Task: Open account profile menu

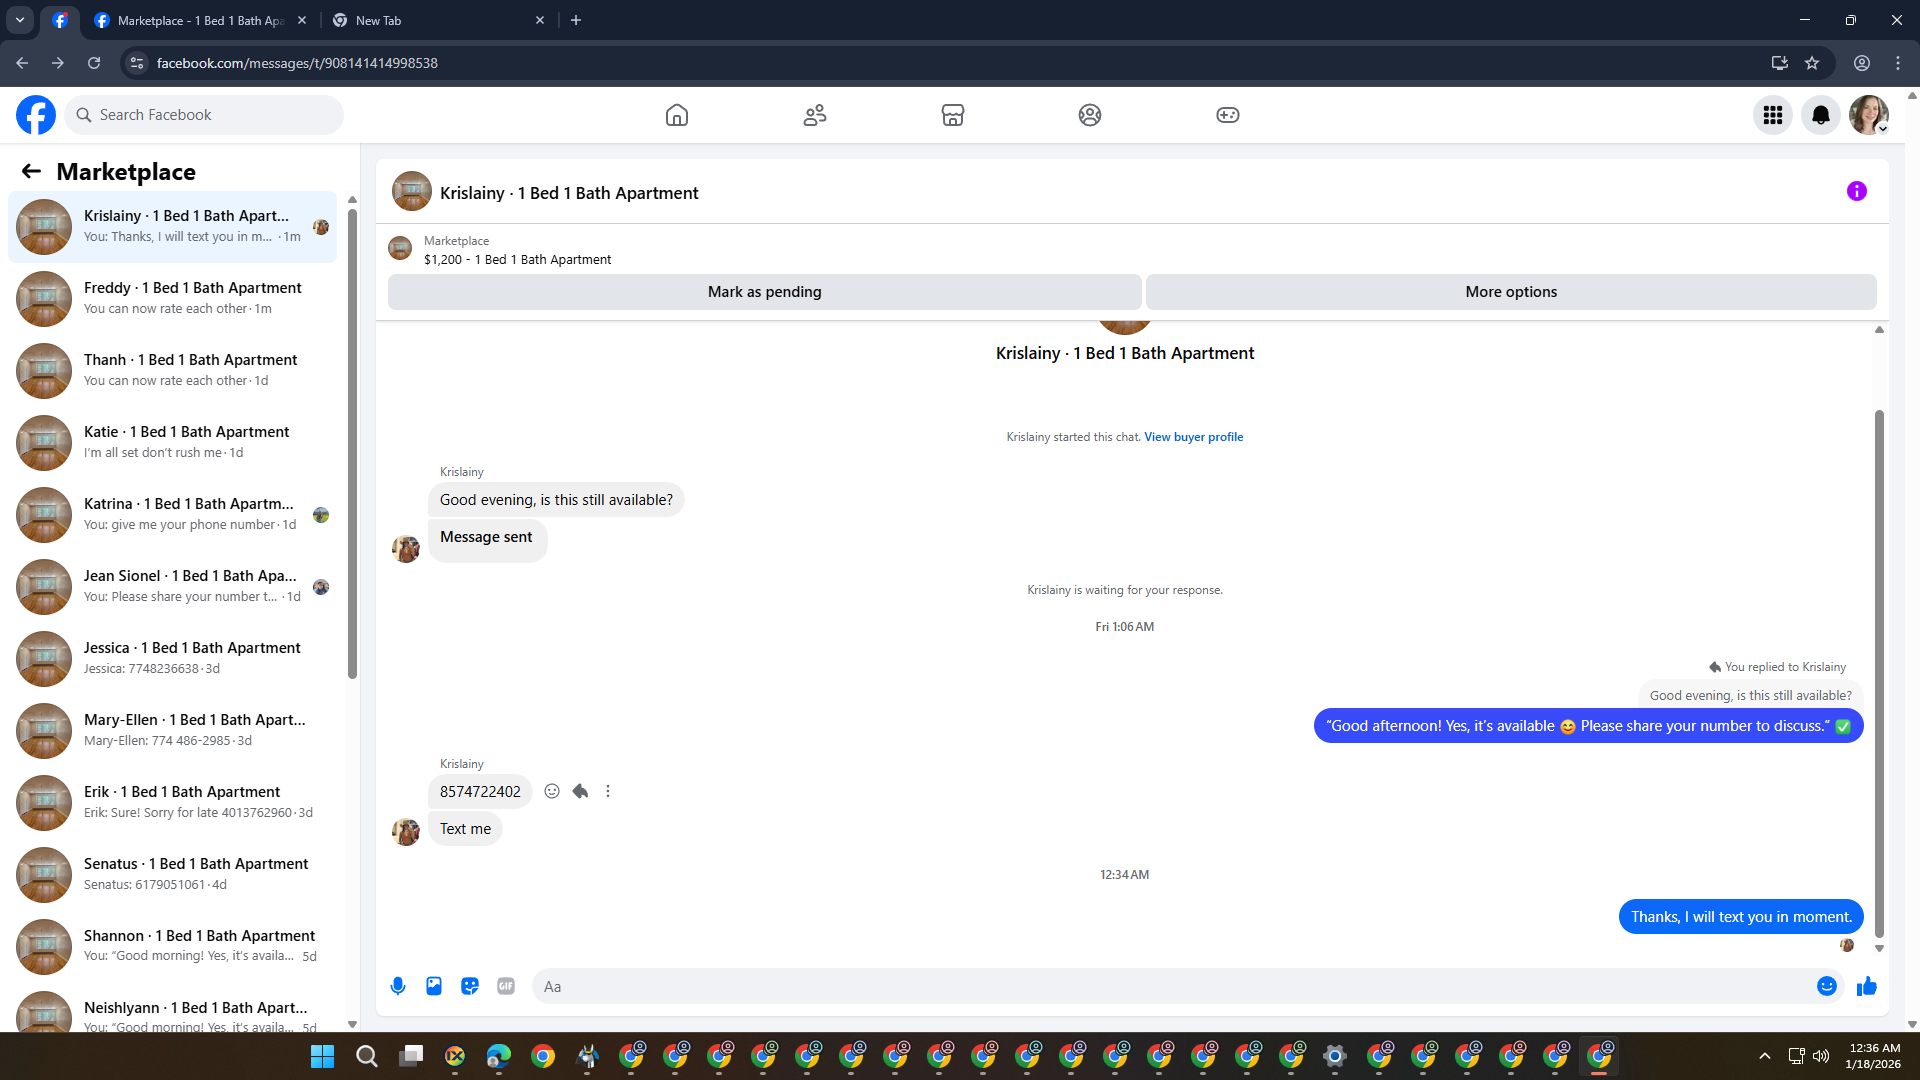Action: pyautogui.click(x=1868, y=115)
